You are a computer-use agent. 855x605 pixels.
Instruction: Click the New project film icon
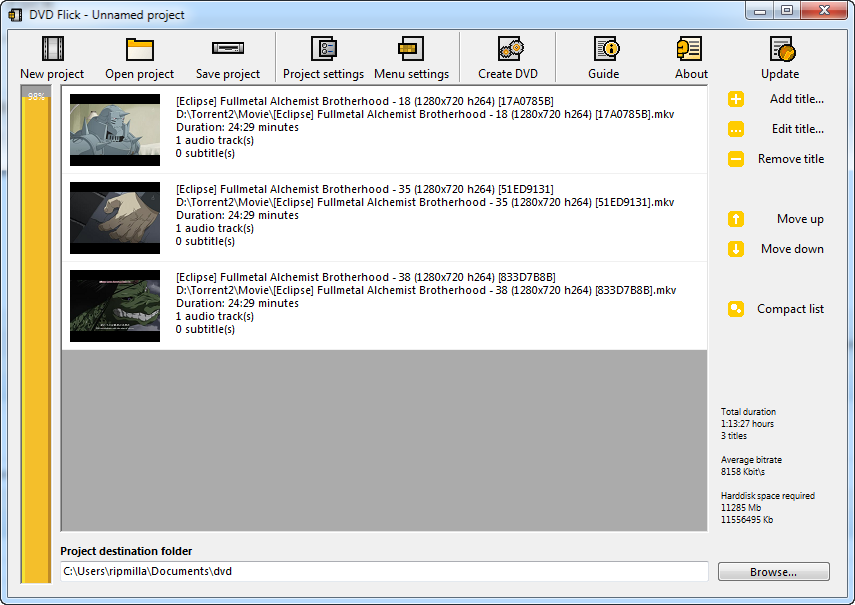[52, 49]
